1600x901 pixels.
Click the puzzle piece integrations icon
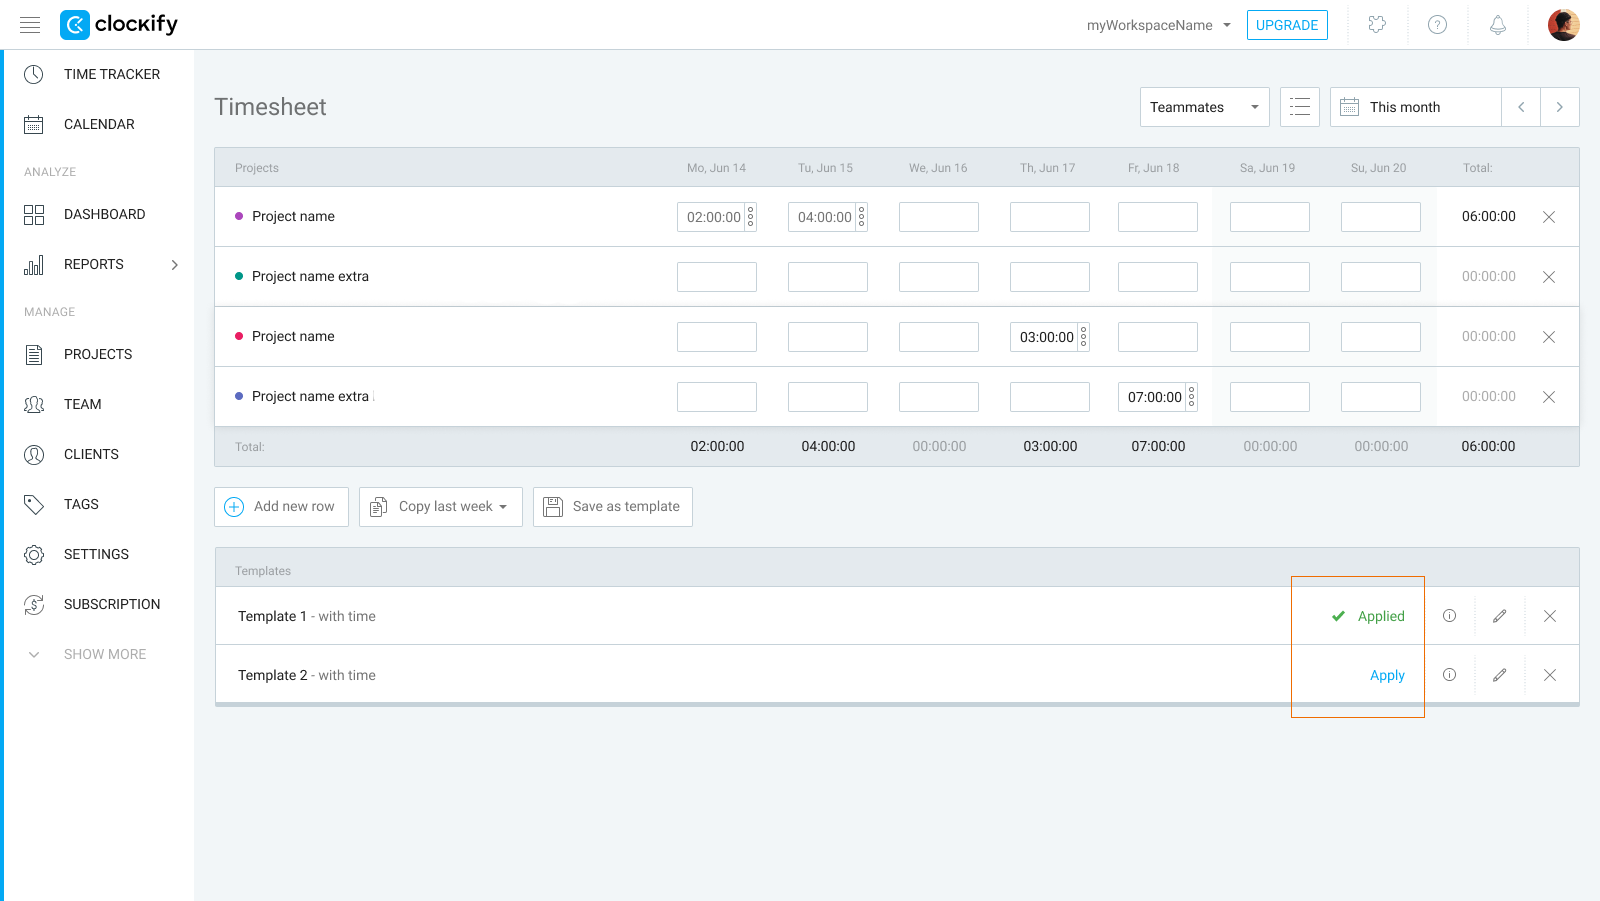point(1377,25)
